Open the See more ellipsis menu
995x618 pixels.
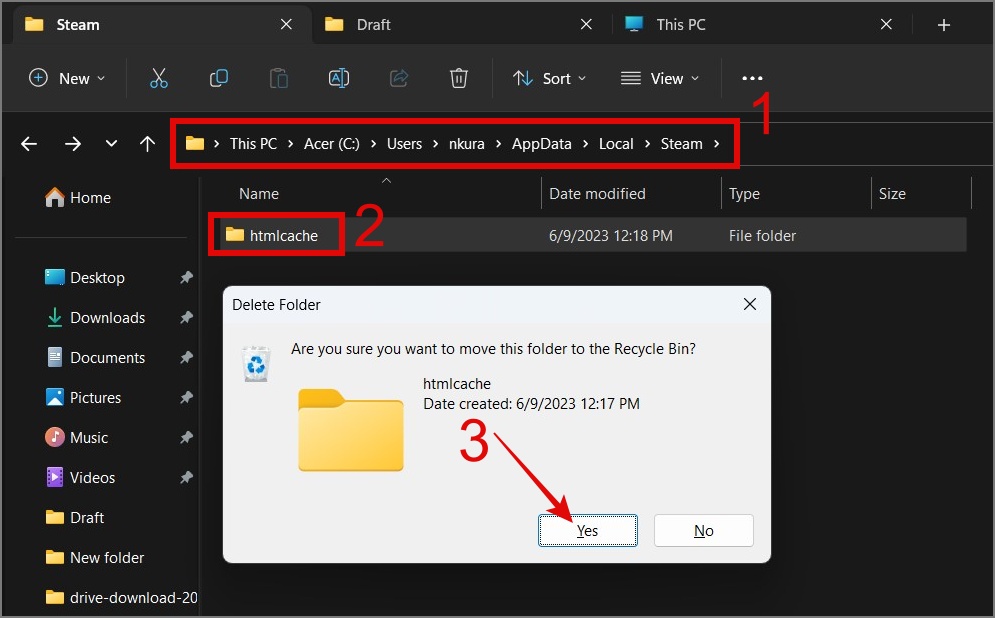click(x=752, y=79)
